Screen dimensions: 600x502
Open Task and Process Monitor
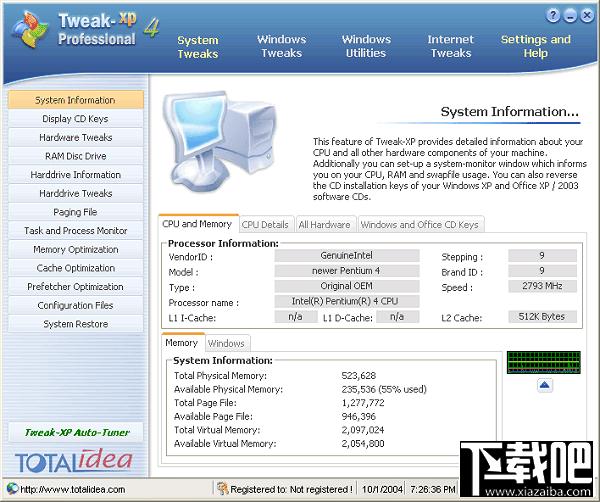(75, 231)
